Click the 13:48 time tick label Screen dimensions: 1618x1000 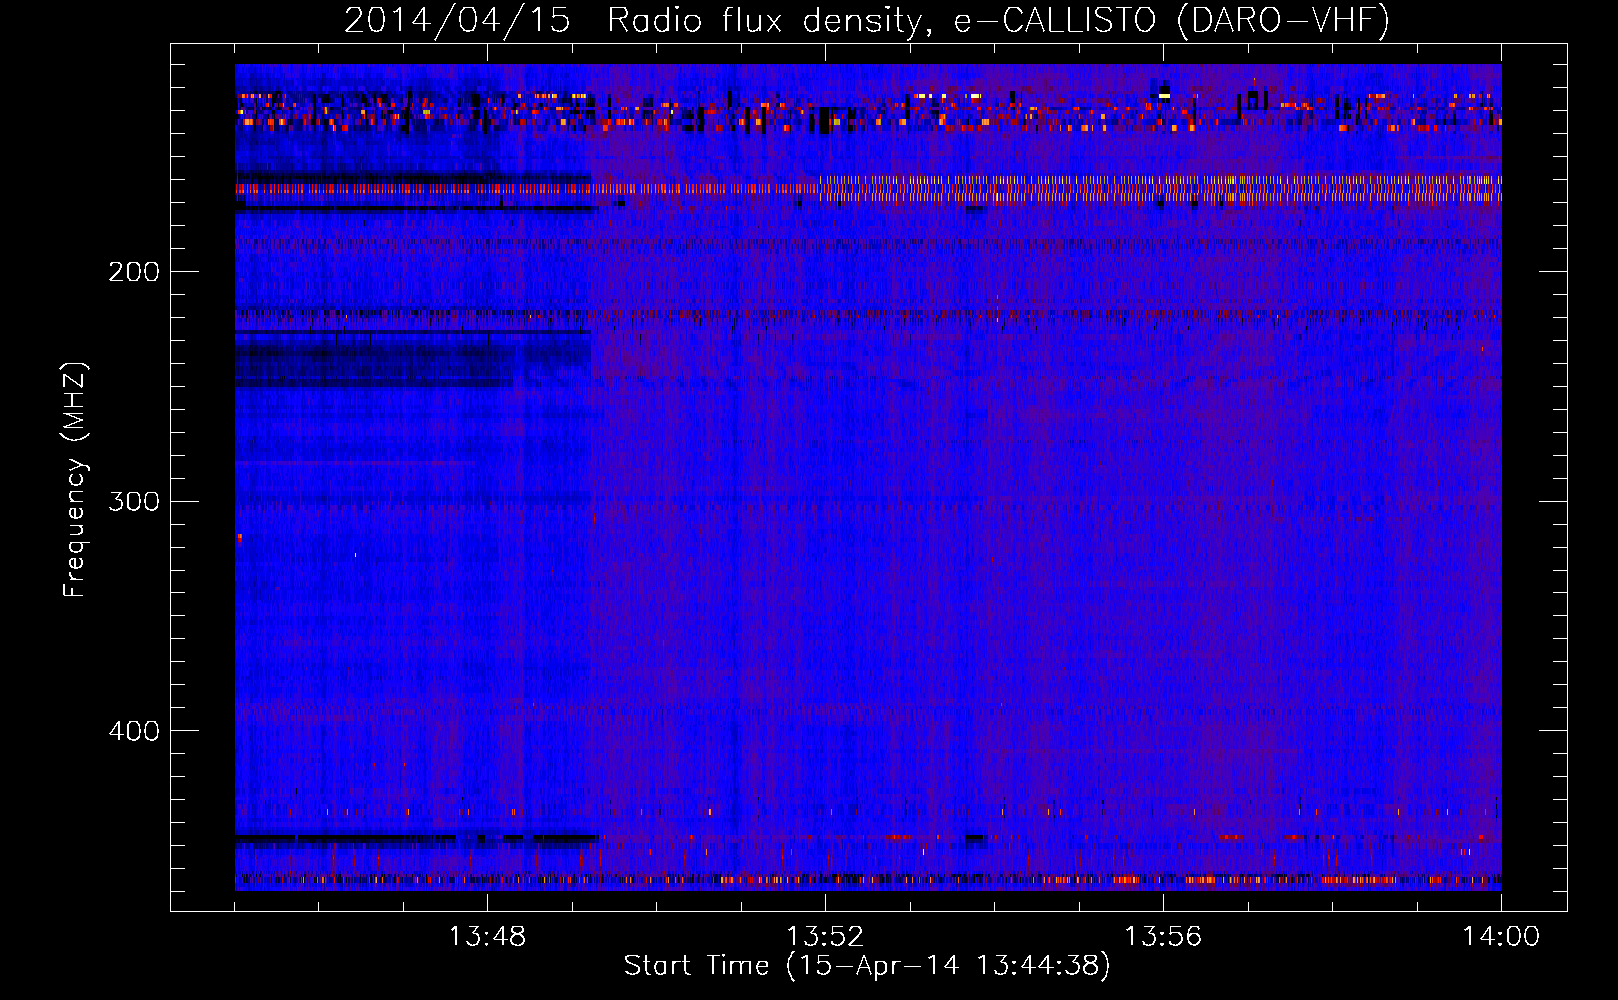[x=487, y=937]
